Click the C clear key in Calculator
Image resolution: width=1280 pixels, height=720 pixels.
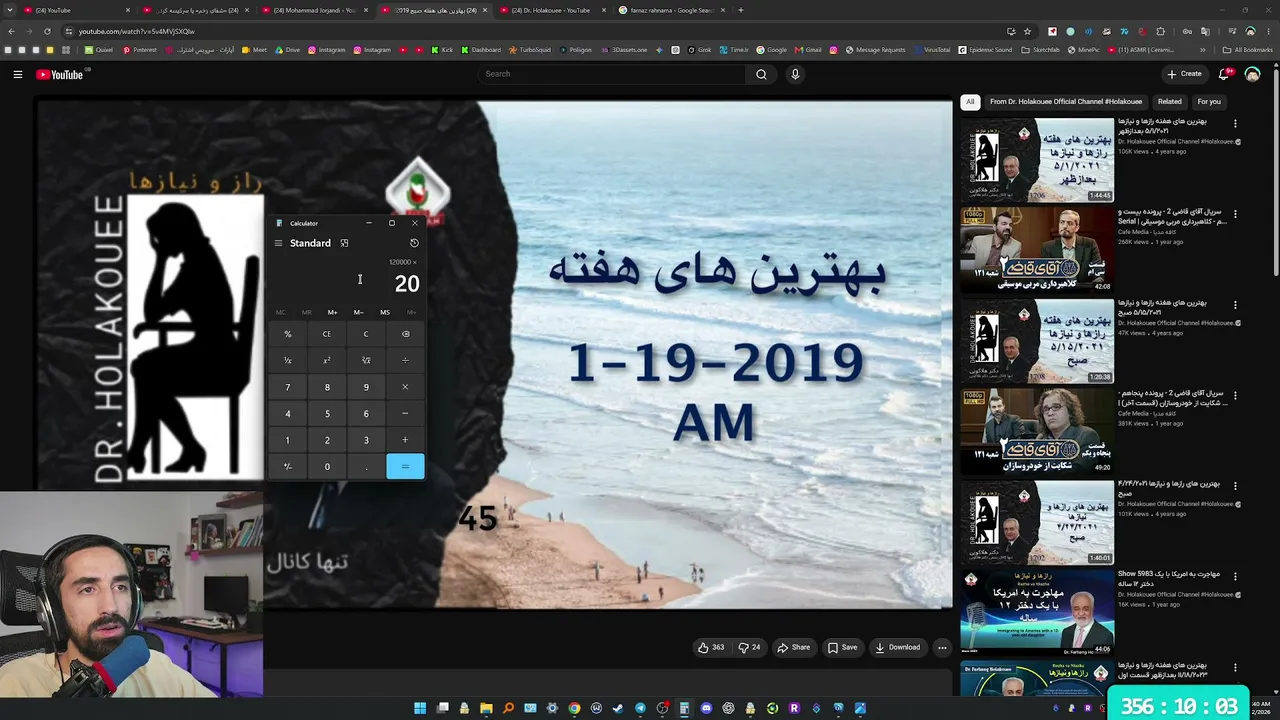coord(366,334)
